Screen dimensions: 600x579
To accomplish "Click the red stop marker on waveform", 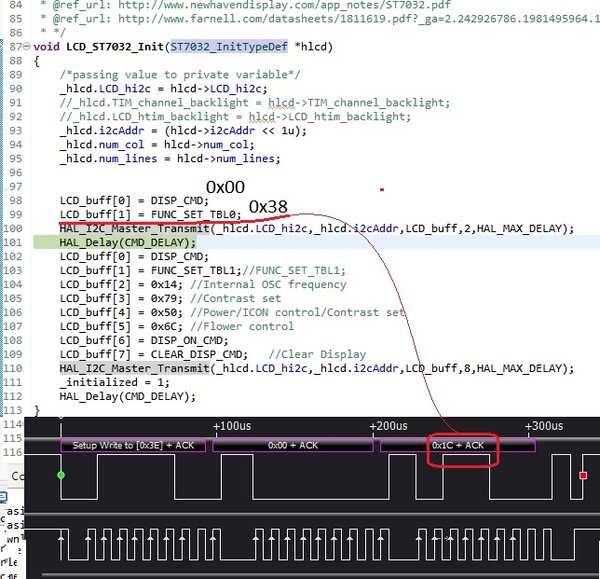I will click(x=583, y=475).
